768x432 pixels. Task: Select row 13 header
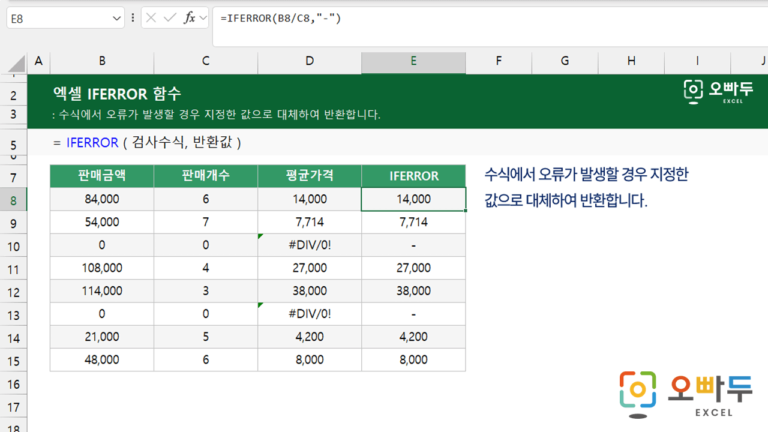[13, 315]
